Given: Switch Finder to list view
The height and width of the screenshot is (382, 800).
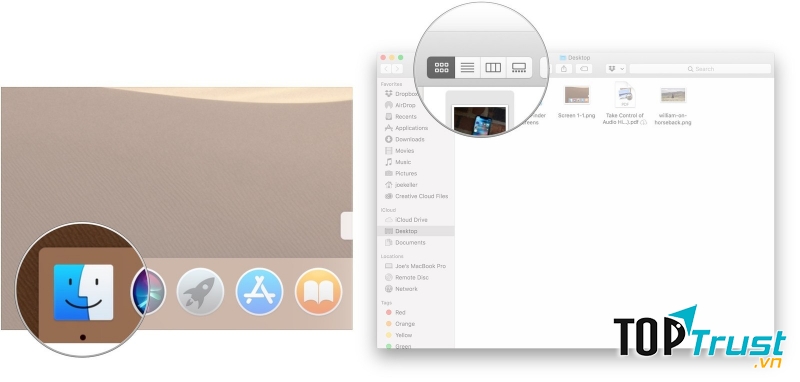Looking at the screenshot, I should 467,67.
